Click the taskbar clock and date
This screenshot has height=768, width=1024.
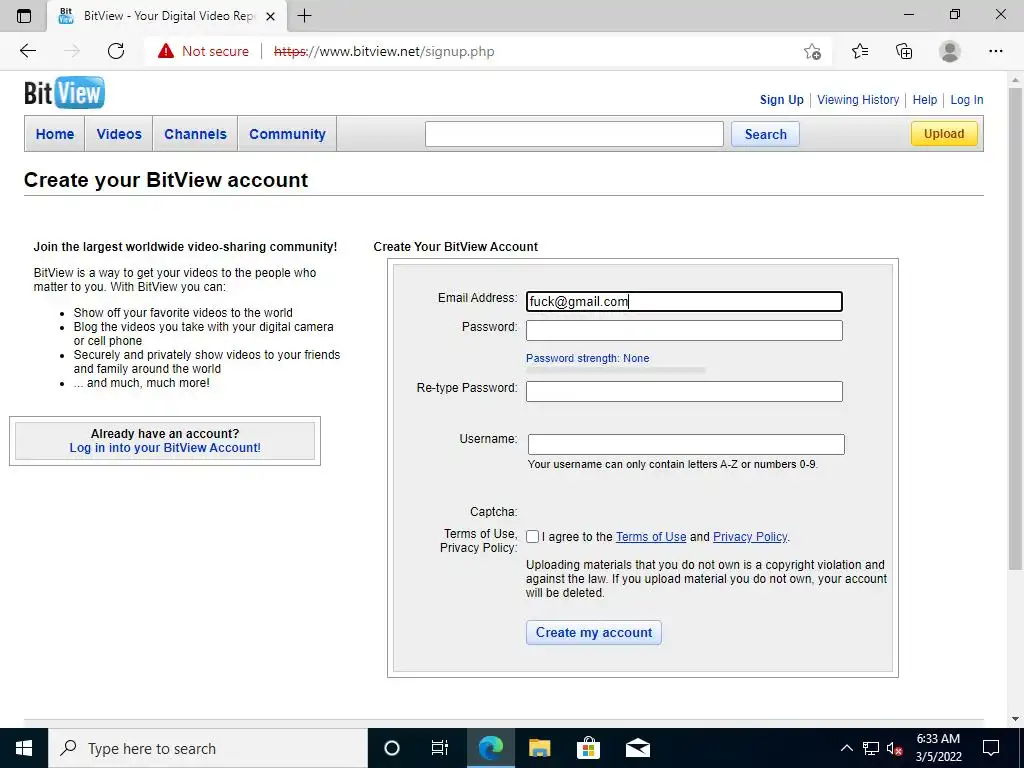pyautogui.click(x=938, y=748)
